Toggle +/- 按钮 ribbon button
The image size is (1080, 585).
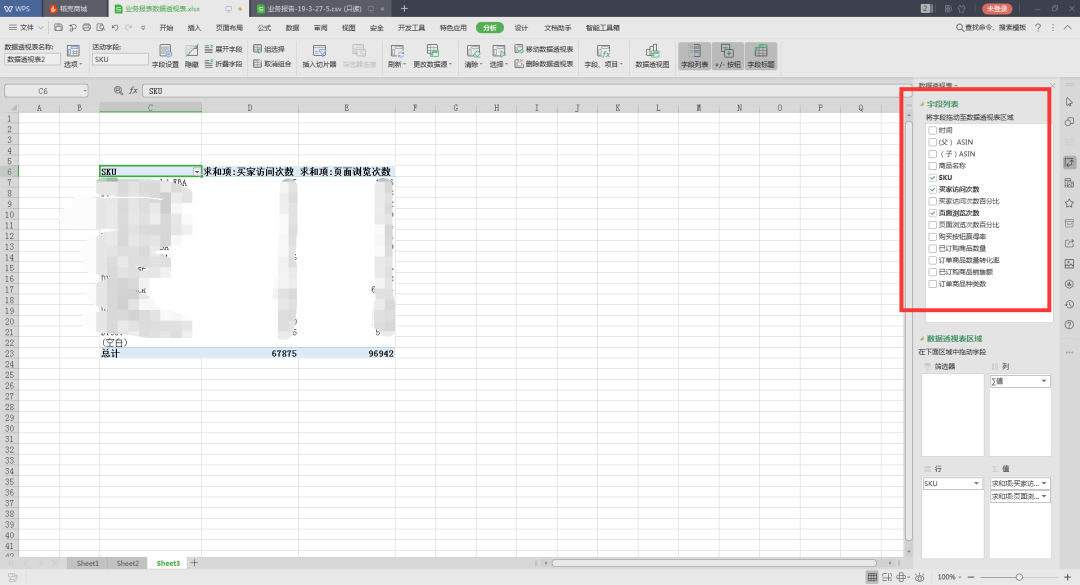point(727,57)
